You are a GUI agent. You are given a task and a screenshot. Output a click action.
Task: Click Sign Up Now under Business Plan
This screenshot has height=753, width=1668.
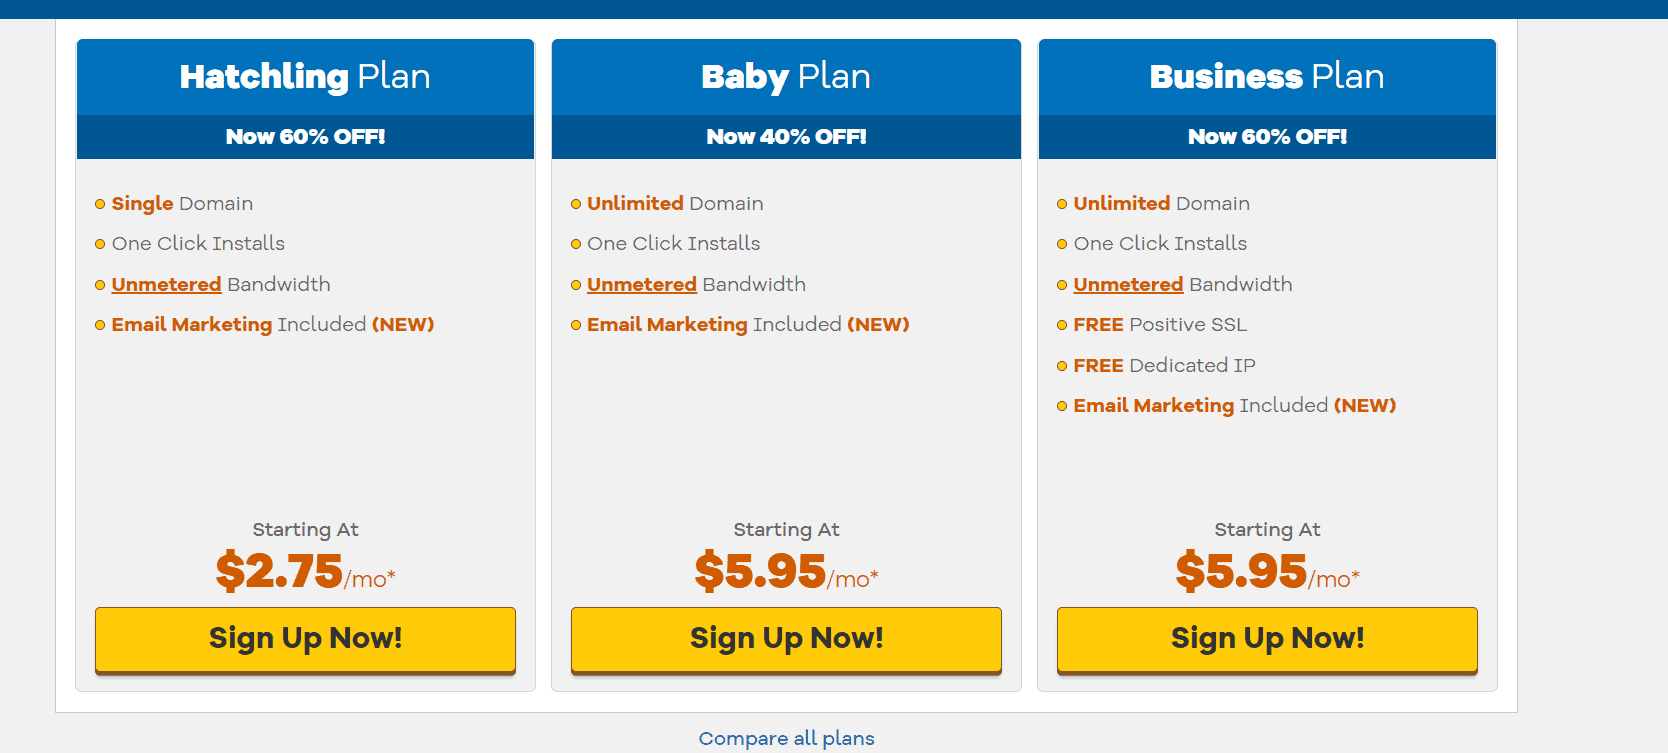click(1267, 639)
